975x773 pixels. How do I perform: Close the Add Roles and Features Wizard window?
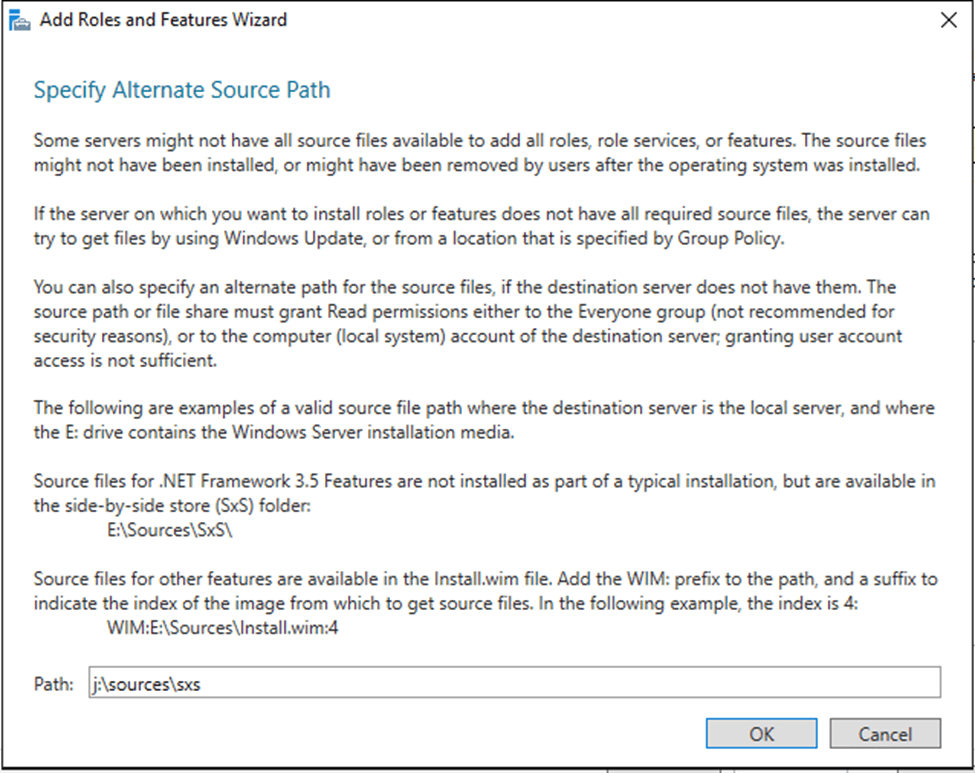pos(948,20)
